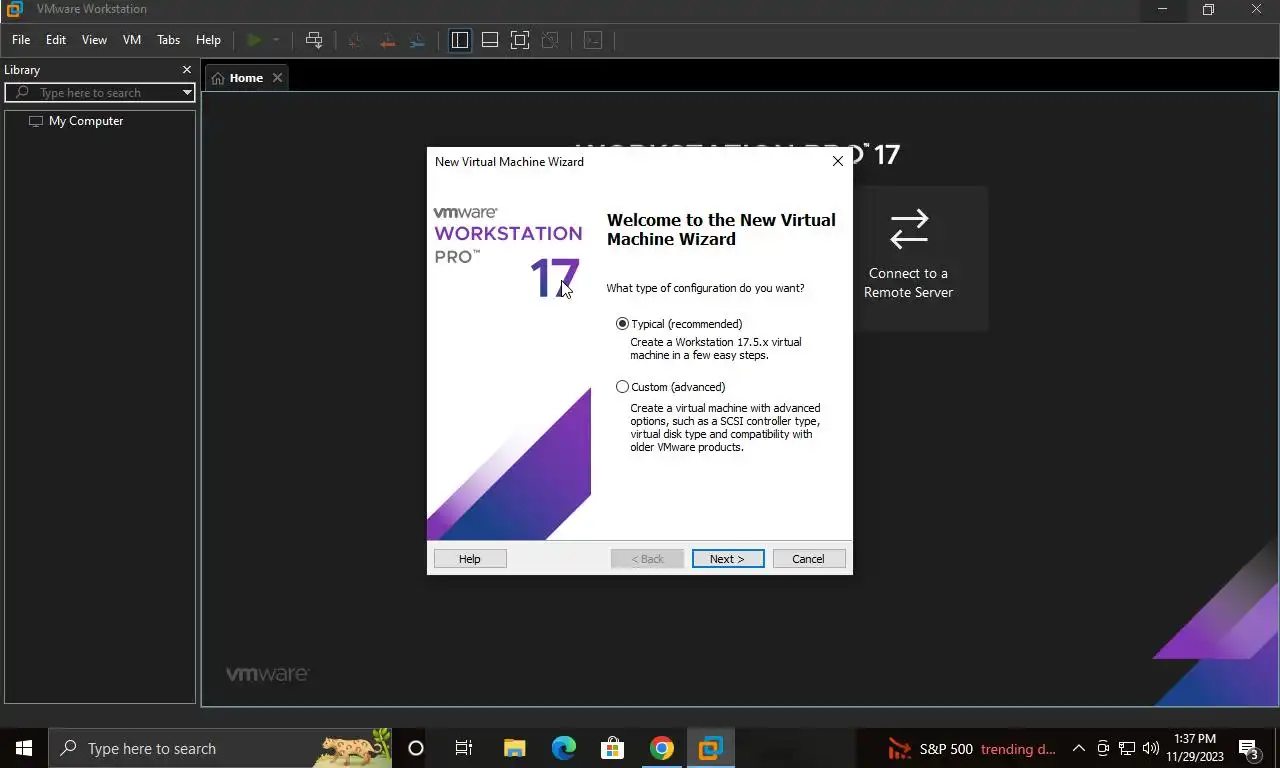Click the console view toolbar icon
The height and width of the screenshot is (768, 1280).
pyautogui.click(x=593, y=40)
